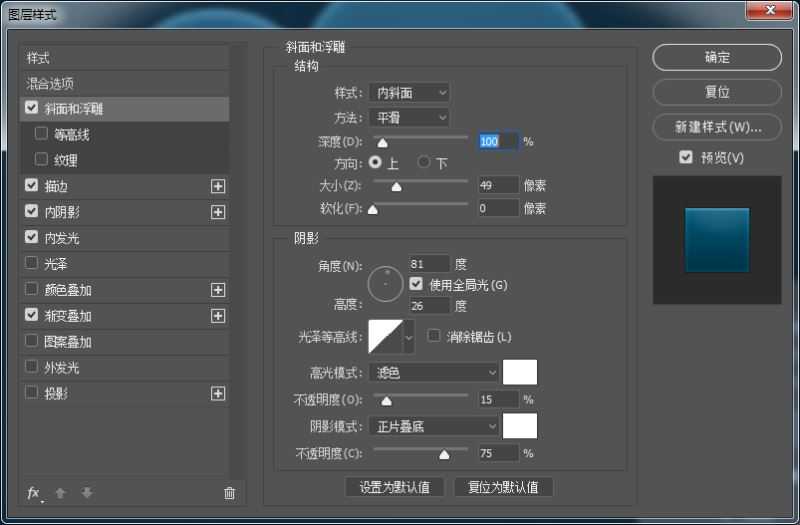Open the 样式 dropdown showing 内斜面

click(x=409, y=93)
